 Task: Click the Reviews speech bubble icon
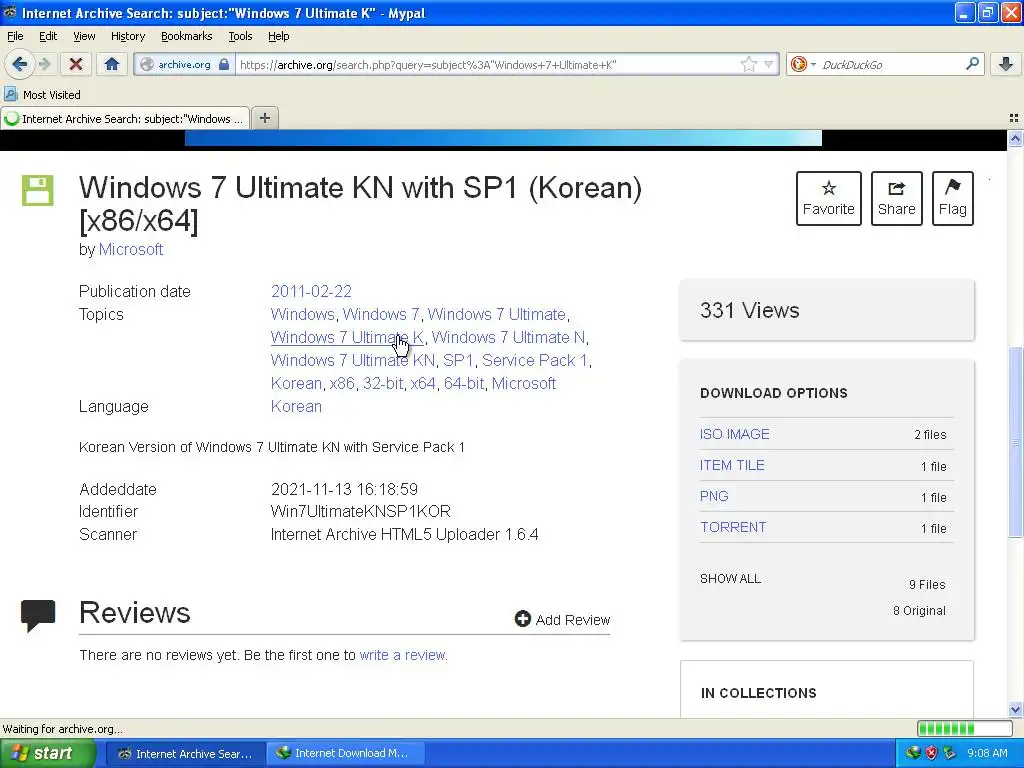[x=38, y=616]
